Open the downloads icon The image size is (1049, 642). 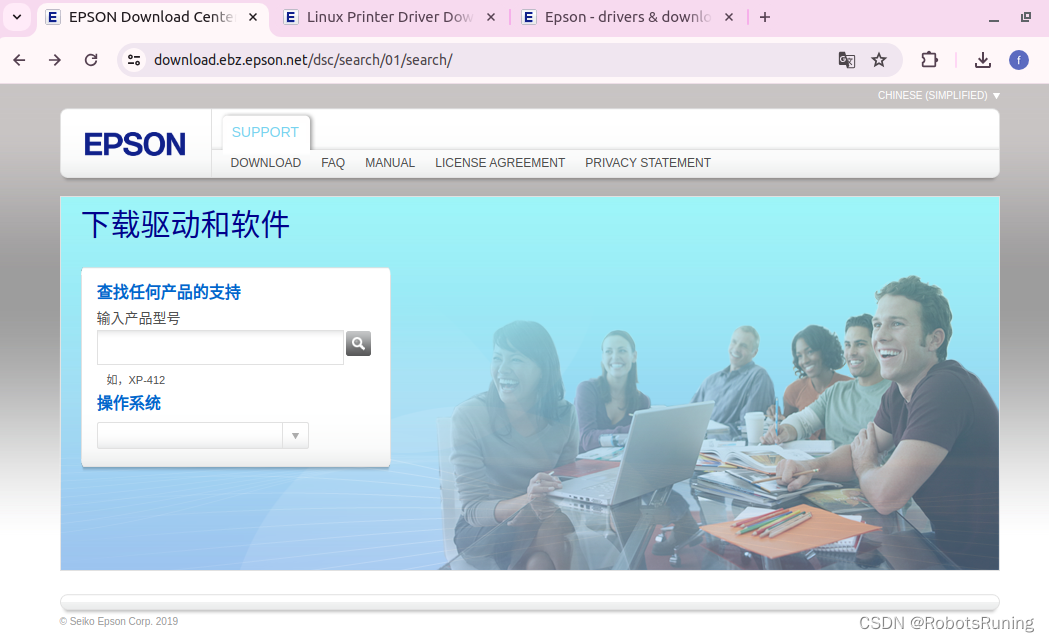coord(983,60)
